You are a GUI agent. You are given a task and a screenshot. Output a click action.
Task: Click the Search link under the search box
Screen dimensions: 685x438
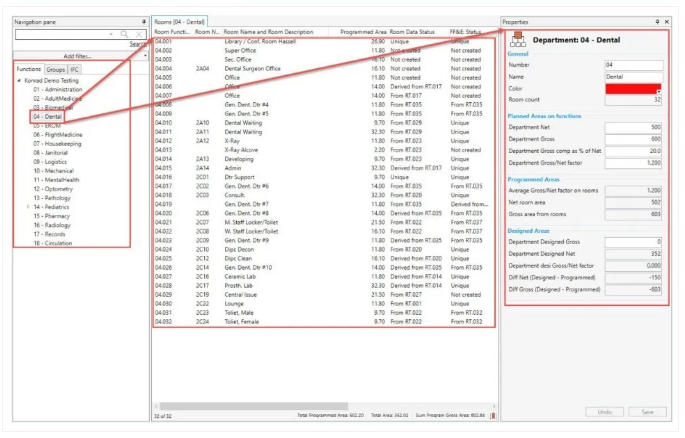tap(138, 44)
